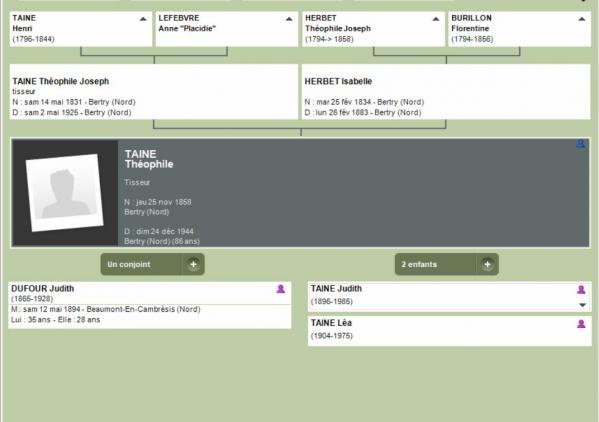
Task: Open grandfather TAINE Henri's box
Action: pyautogui.click(x=81, y=29)
